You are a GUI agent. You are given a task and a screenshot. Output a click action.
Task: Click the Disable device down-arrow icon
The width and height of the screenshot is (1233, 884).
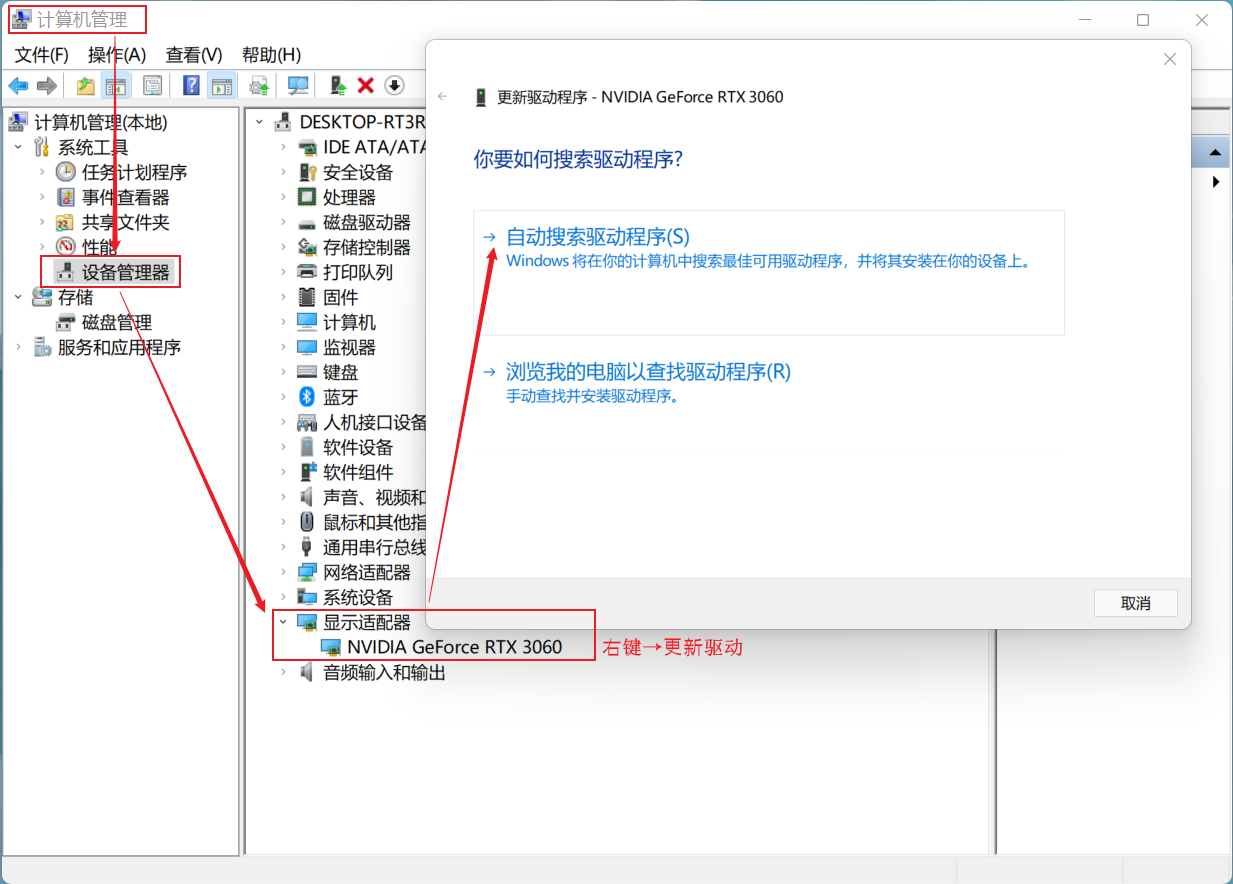[394, 86]
